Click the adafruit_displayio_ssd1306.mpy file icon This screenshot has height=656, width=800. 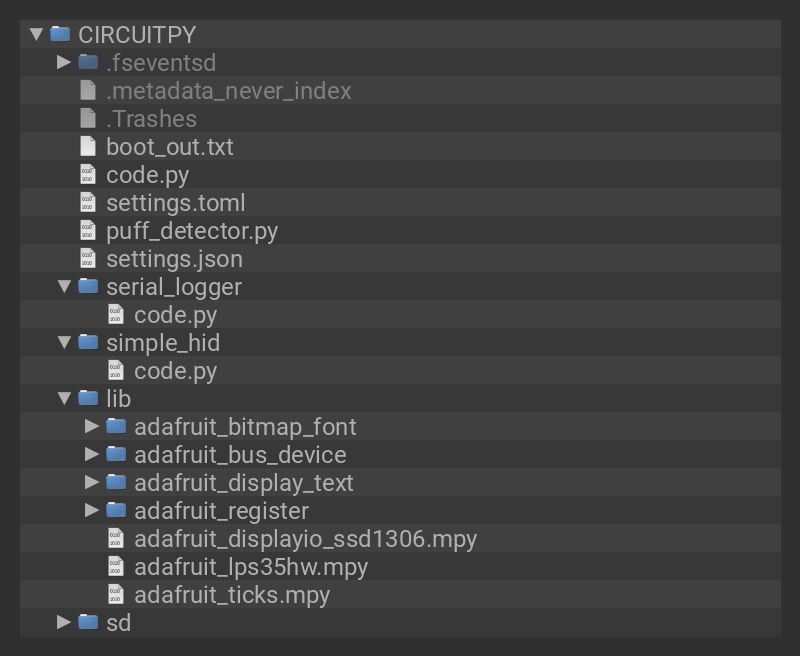coord(117,538)
